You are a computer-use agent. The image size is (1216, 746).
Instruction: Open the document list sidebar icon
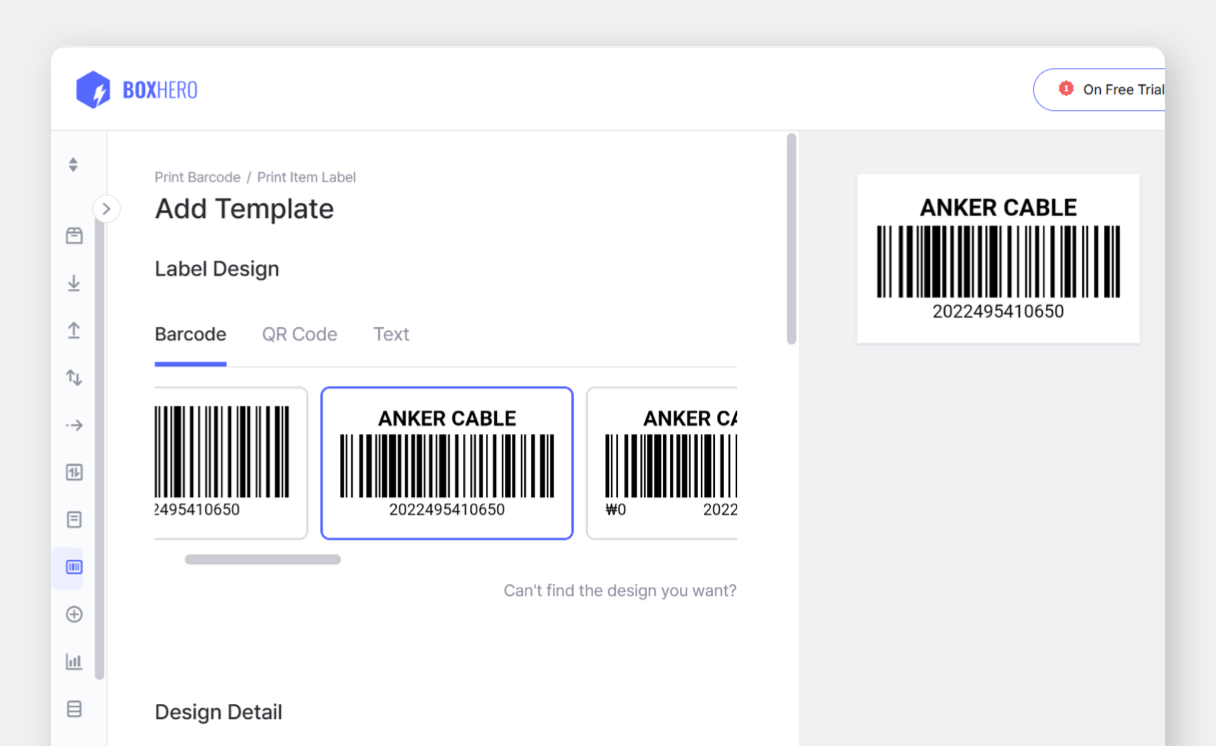[x=74, y=520]
